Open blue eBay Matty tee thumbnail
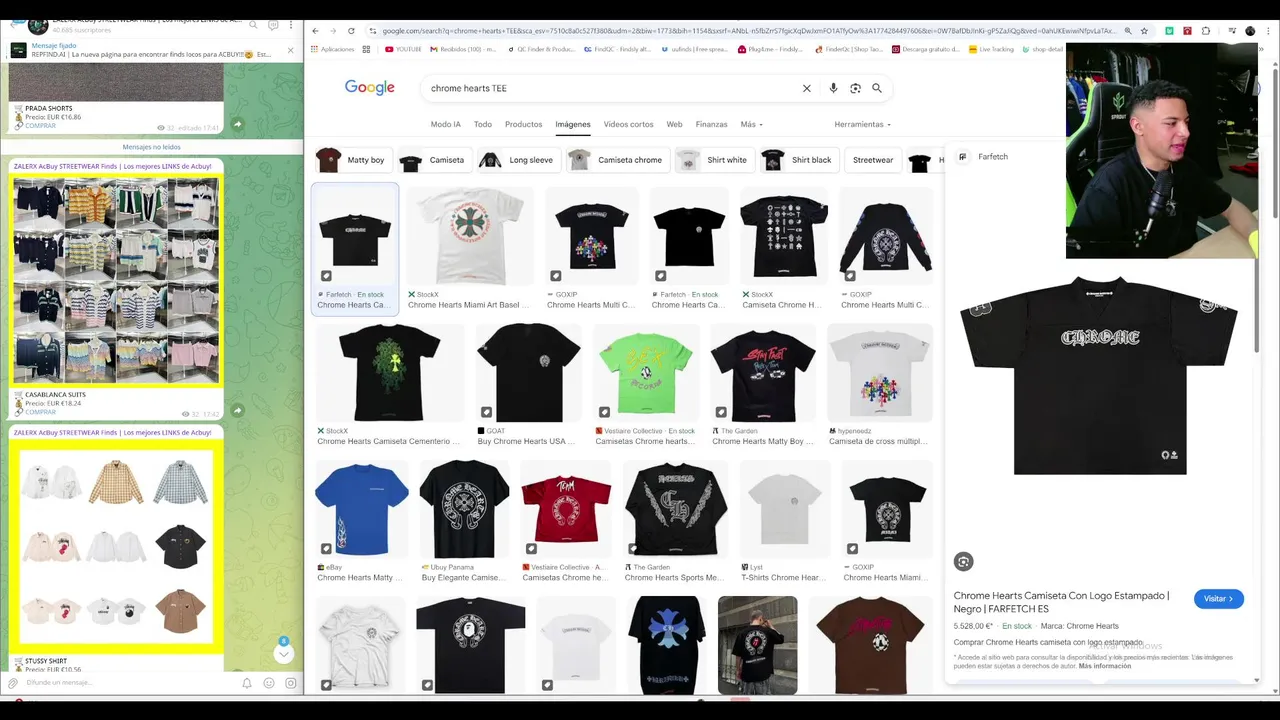Screen dimensions: 1280x720 coord(361,509)
